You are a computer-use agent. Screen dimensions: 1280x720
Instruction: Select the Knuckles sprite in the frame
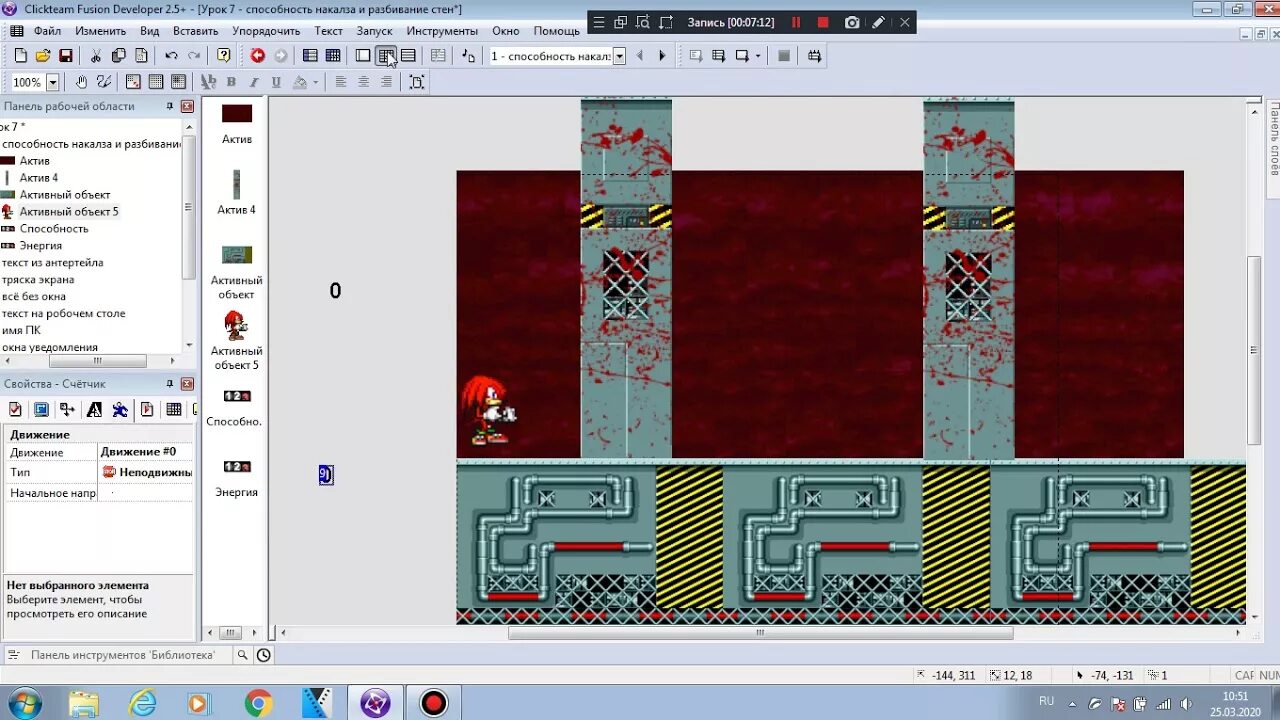tap(487, 410)
